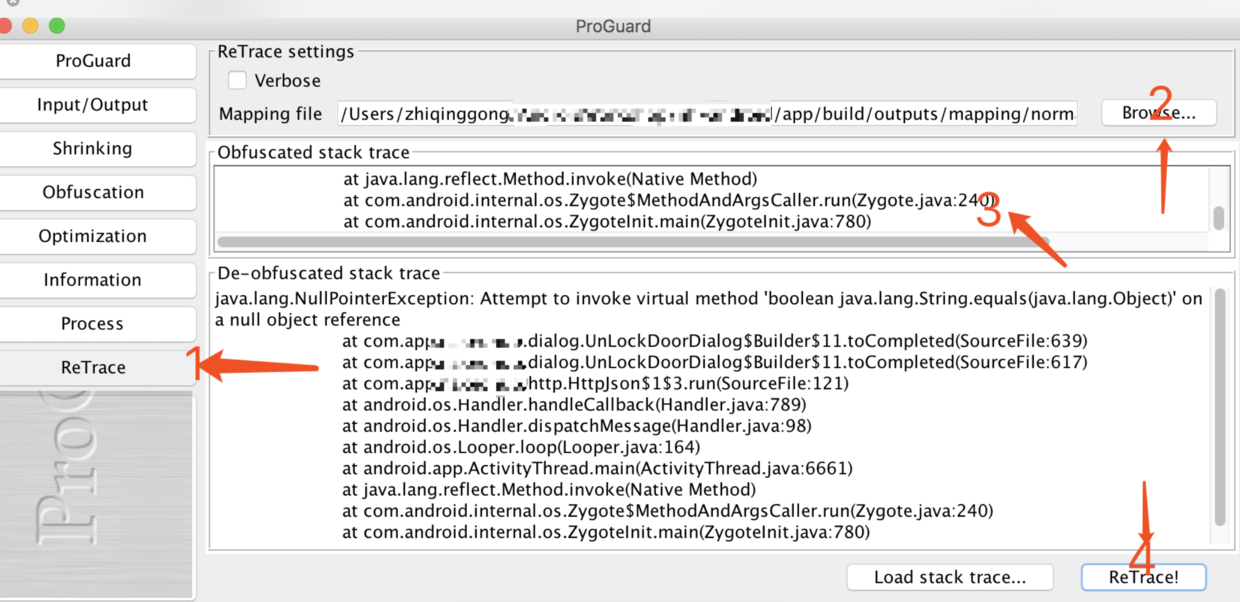Viewport: 1240px width, 602px height.
Task: Open the ProGuard tab in the sidebar
Action: coord(93,61)
